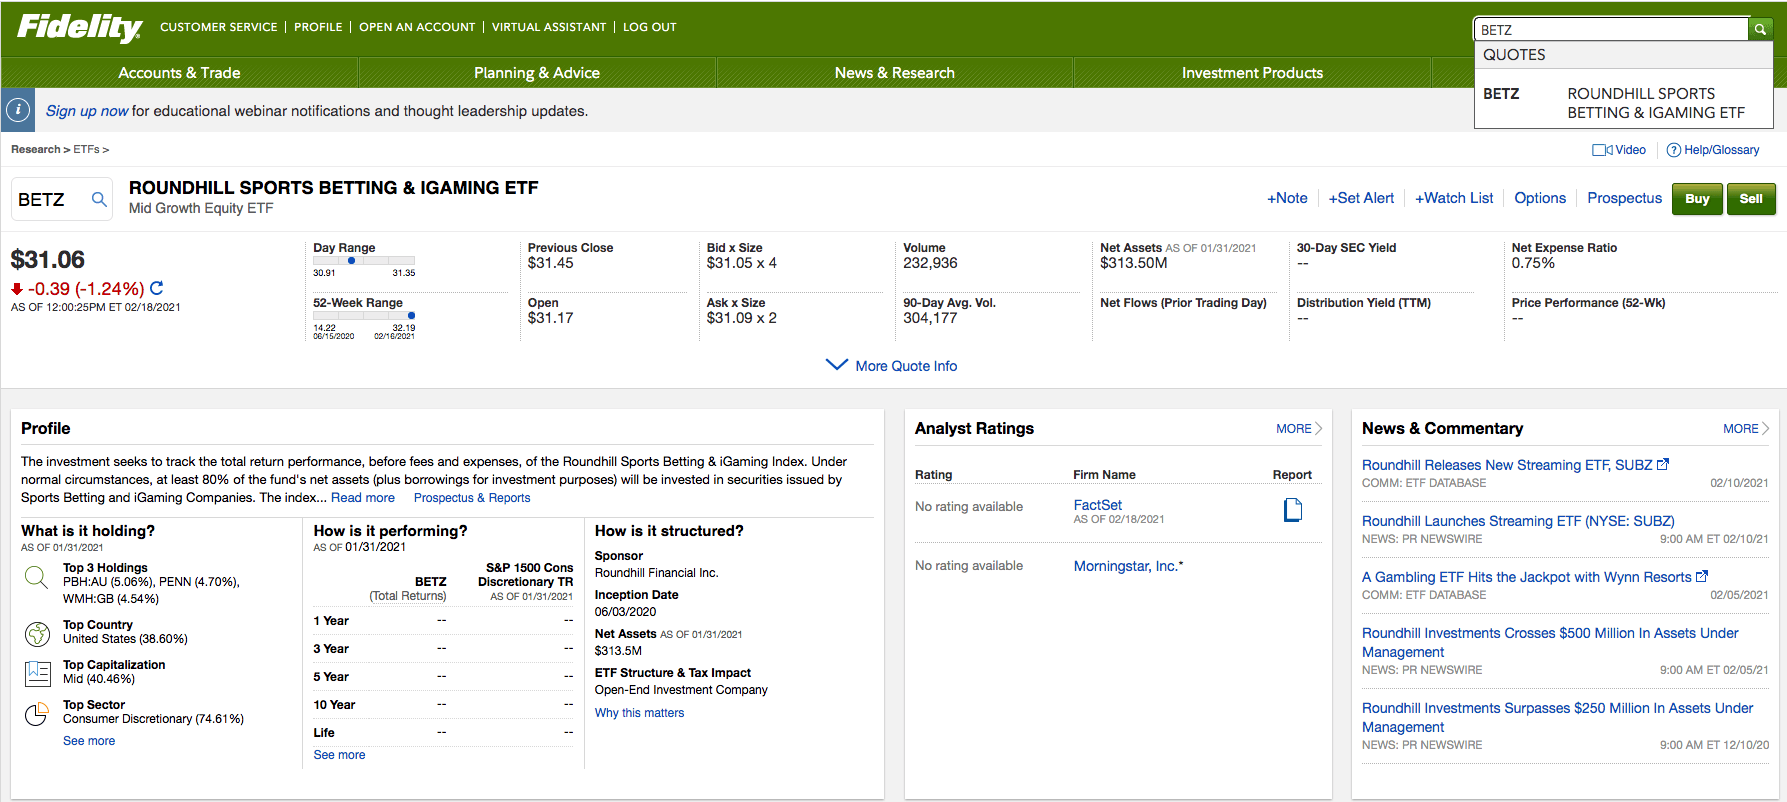Screen dimensions: 1787x802
Task: Click the Top 3 Holdings magnifier icon
Action: [36, 577]
